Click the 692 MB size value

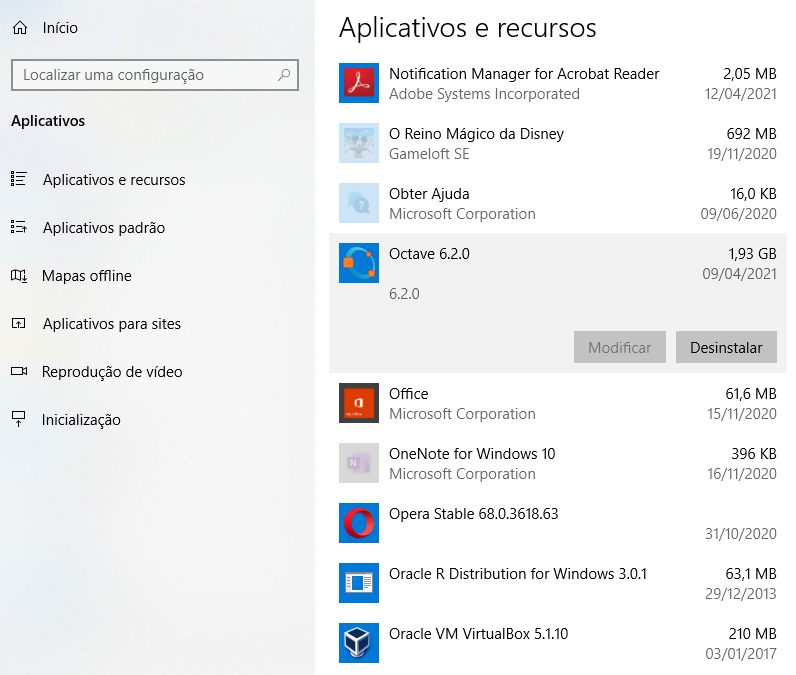click(x=751, y=134)
